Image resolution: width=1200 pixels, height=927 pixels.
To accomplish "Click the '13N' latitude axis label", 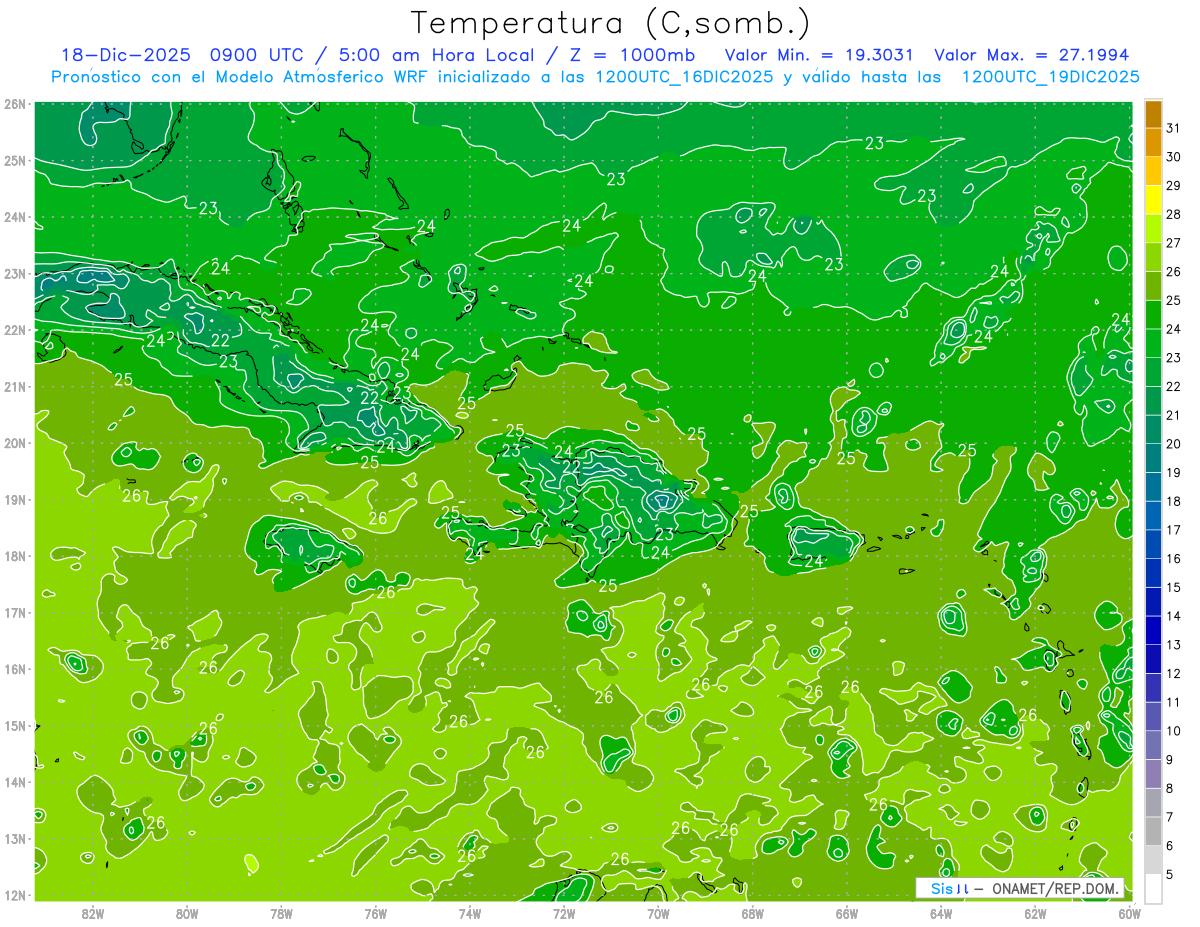I will pyautogui.click(x=15, y=839).
